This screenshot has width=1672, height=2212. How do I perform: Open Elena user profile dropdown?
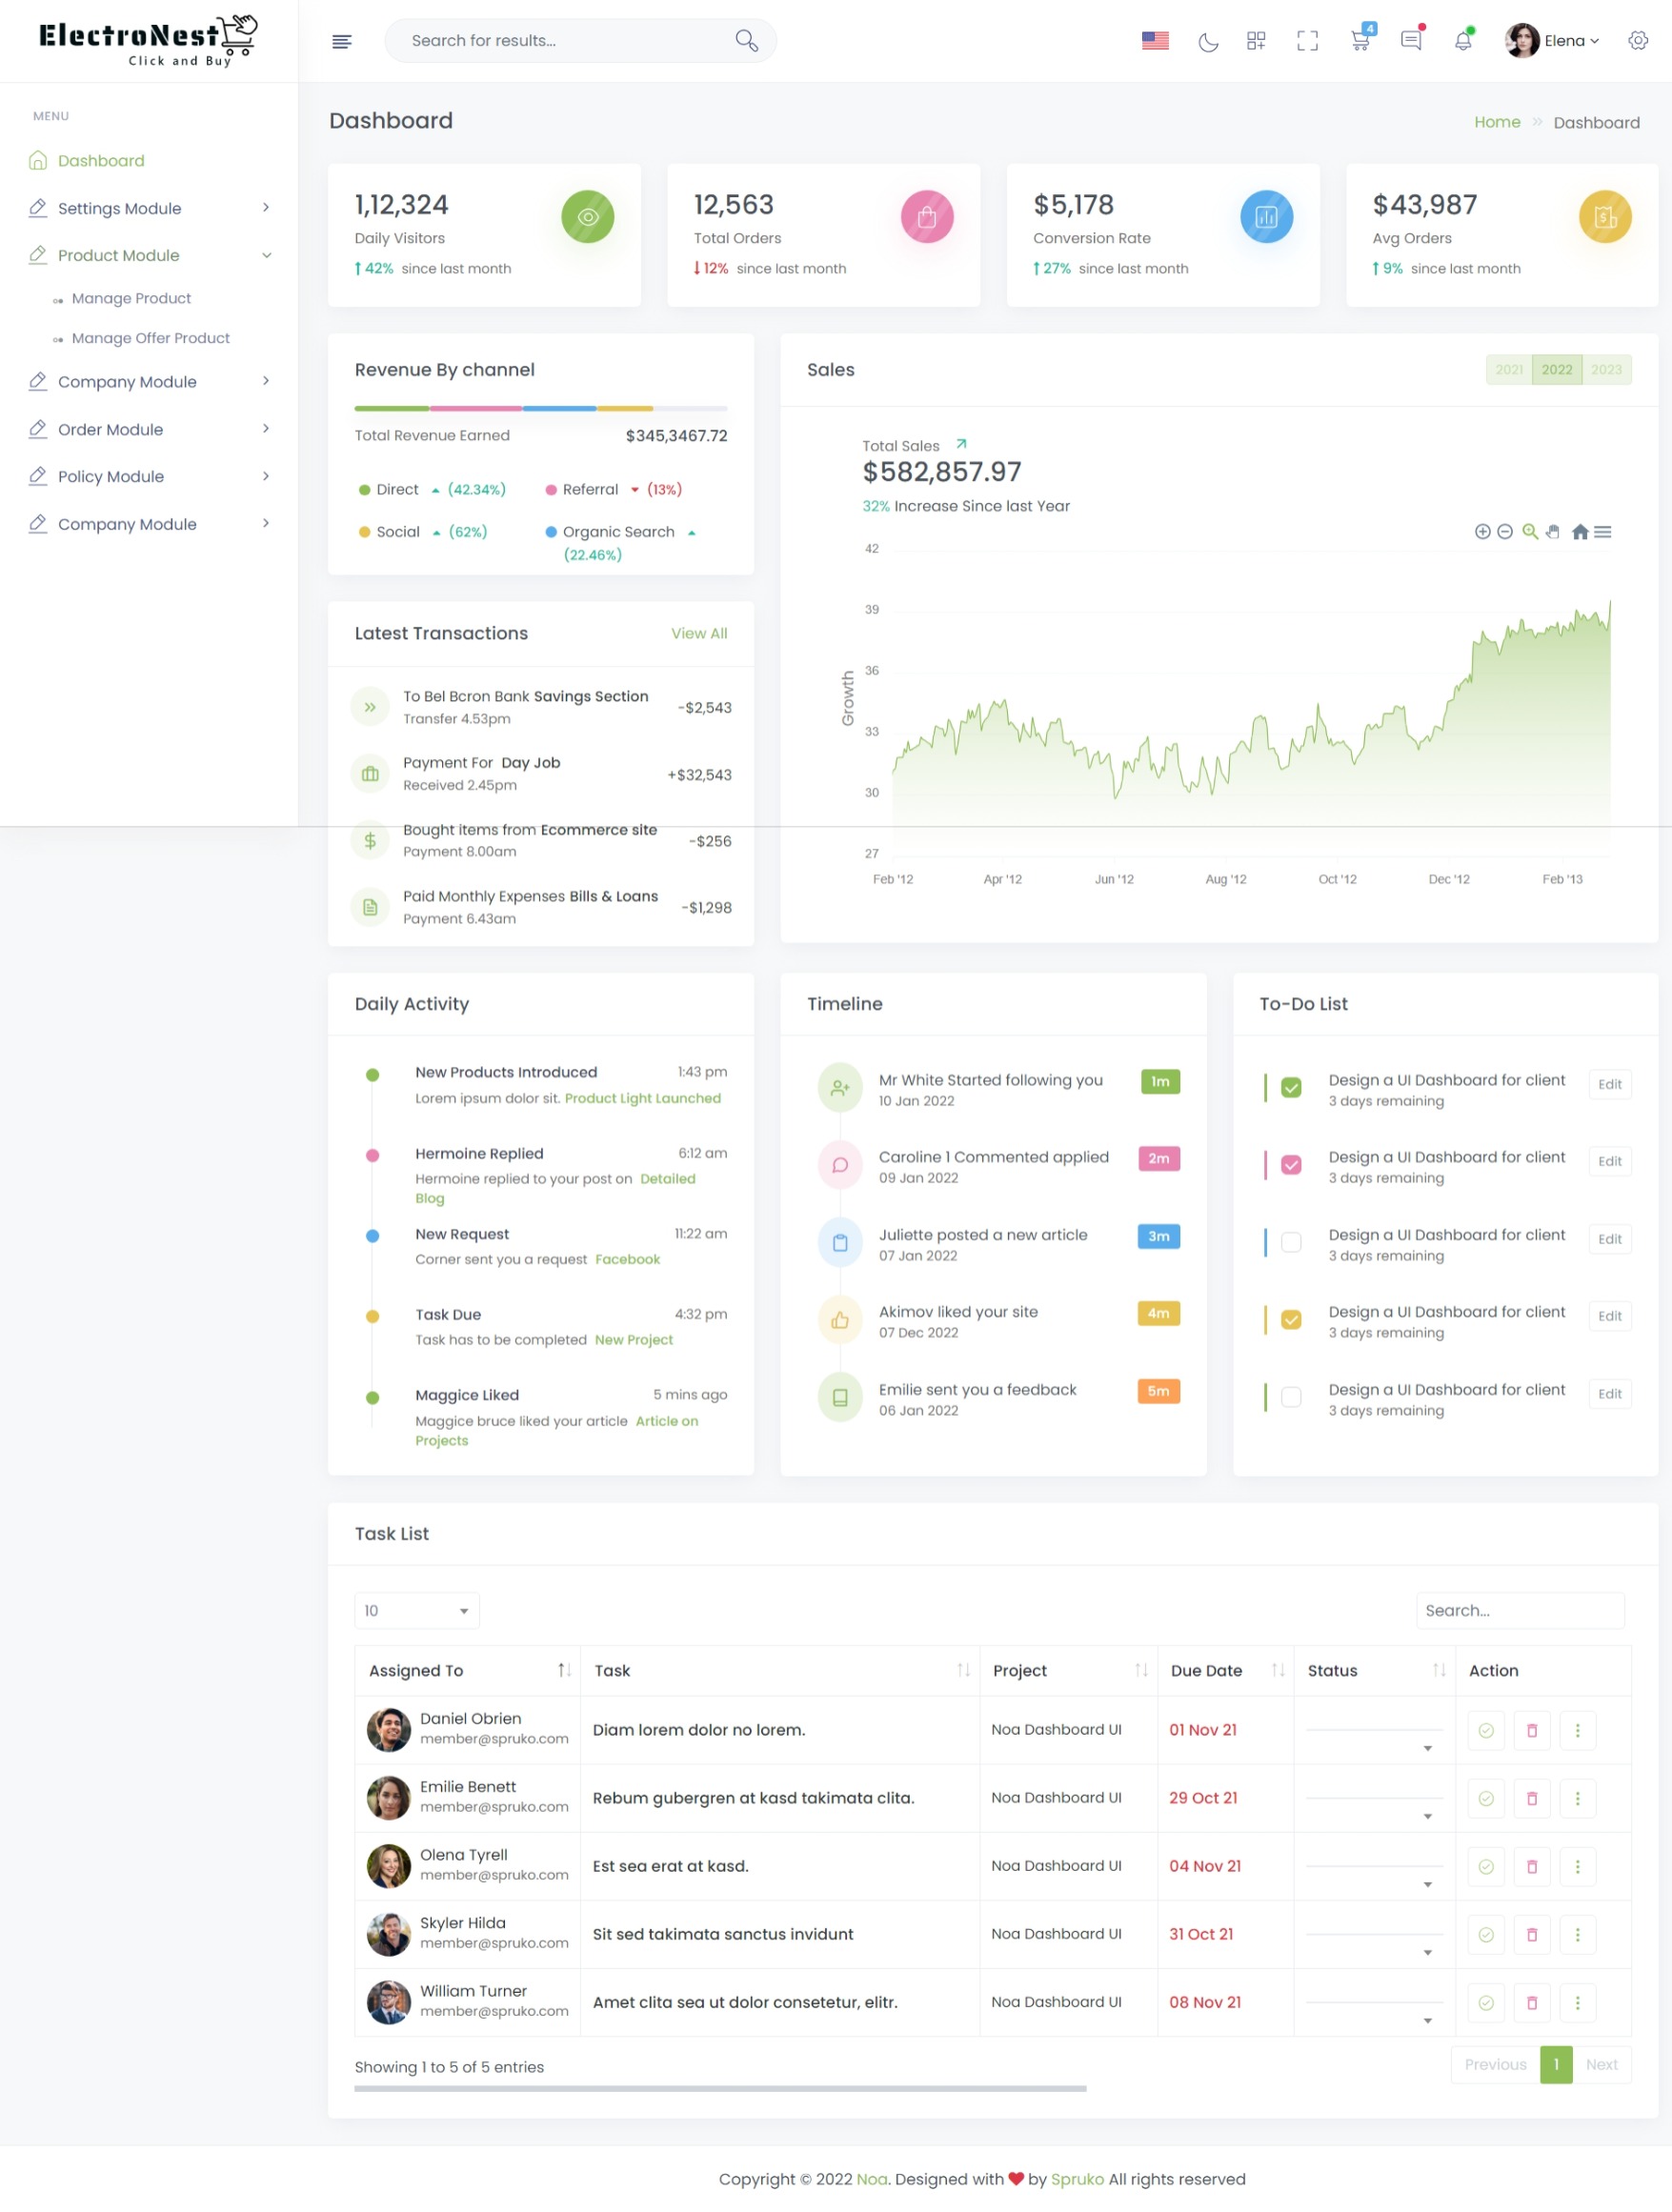tap(1552, 41)
